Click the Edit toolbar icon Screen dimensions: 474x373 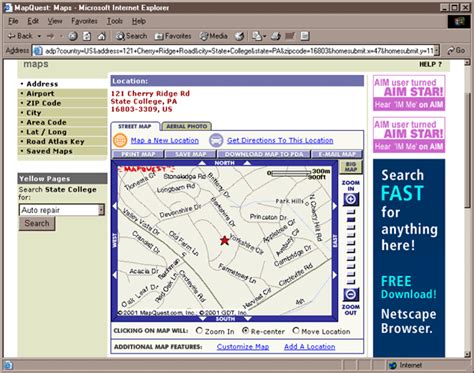[x=290, y=36]
